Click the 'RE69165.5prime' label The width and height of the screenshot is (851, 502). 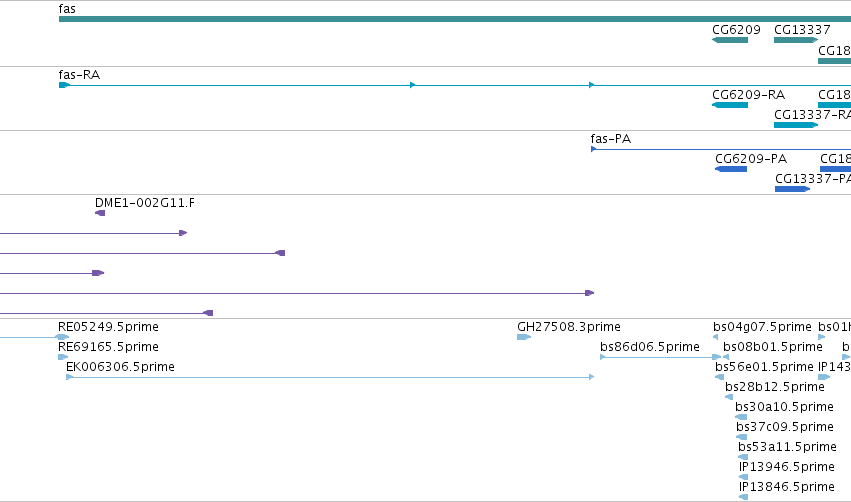(x=109, y=347)
